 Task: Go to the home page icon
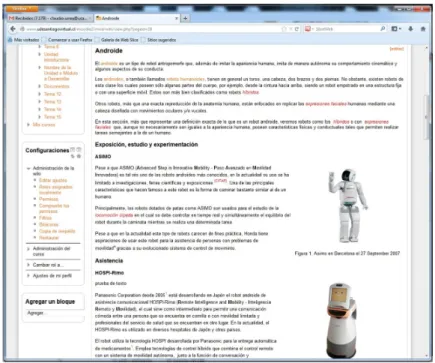423,29
